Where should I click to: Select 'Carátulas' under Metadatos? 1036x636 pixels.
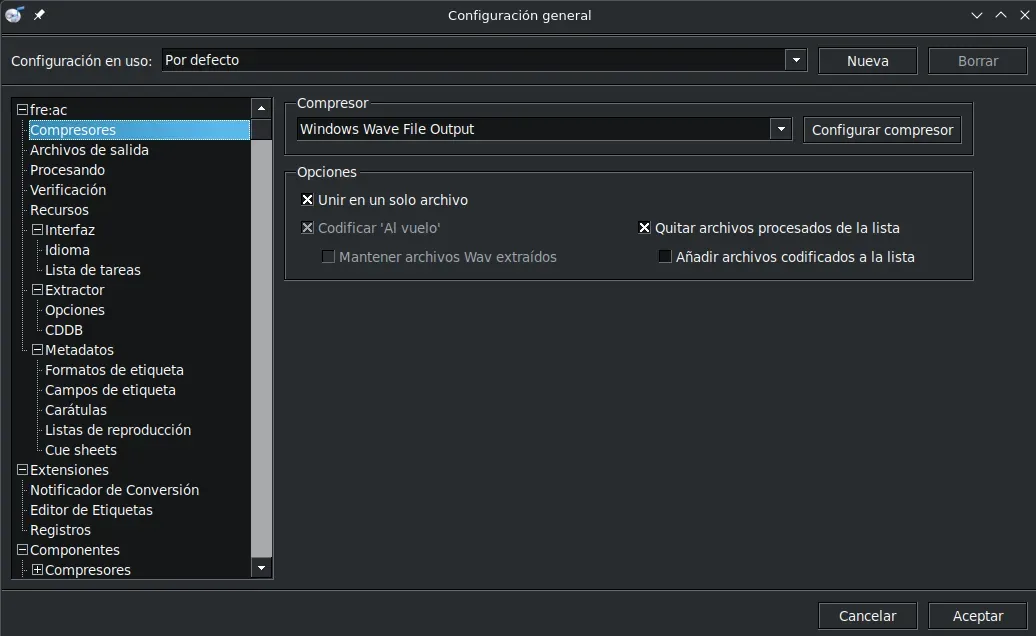point(75,409)
